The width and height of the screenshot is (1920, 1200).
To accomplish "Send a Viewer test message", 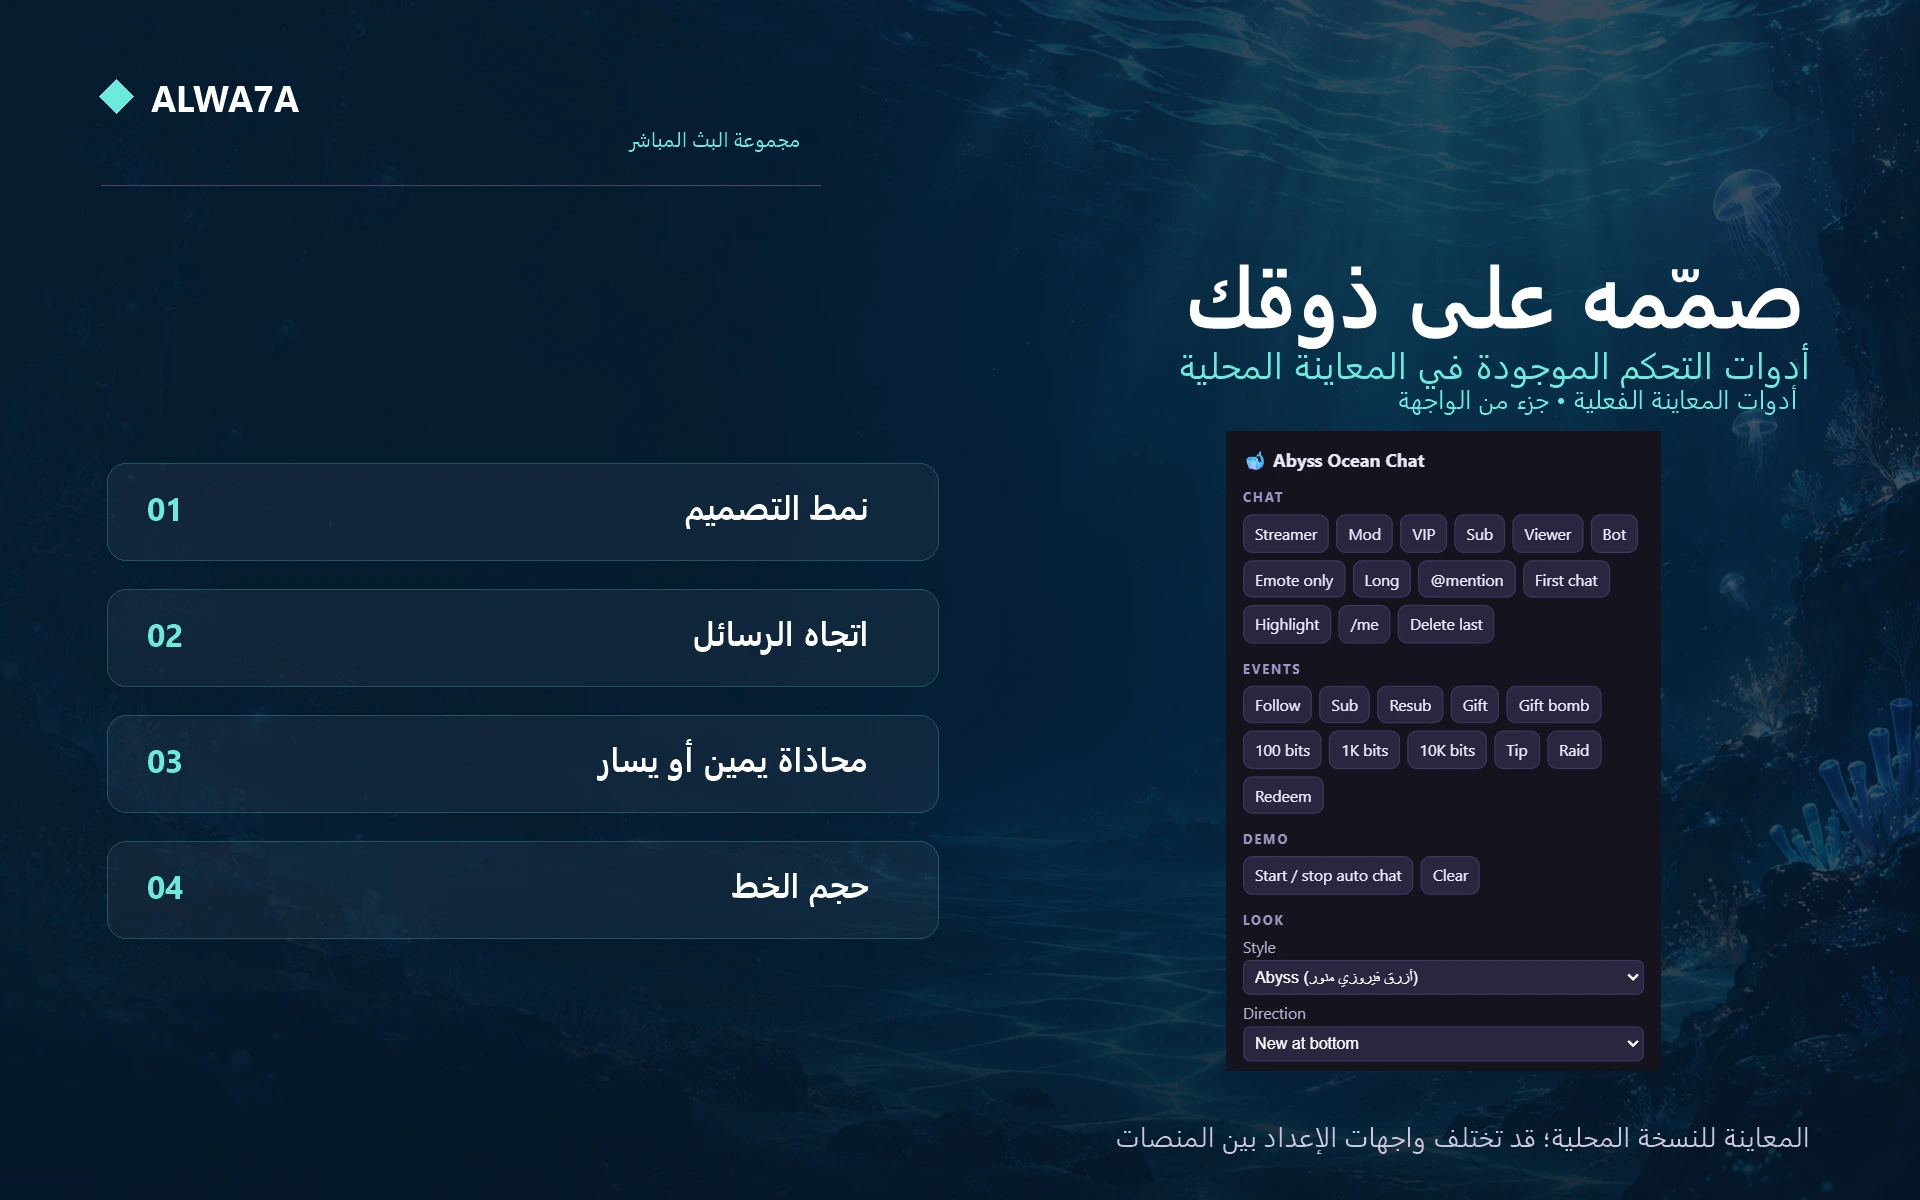I will (1547, 534).
